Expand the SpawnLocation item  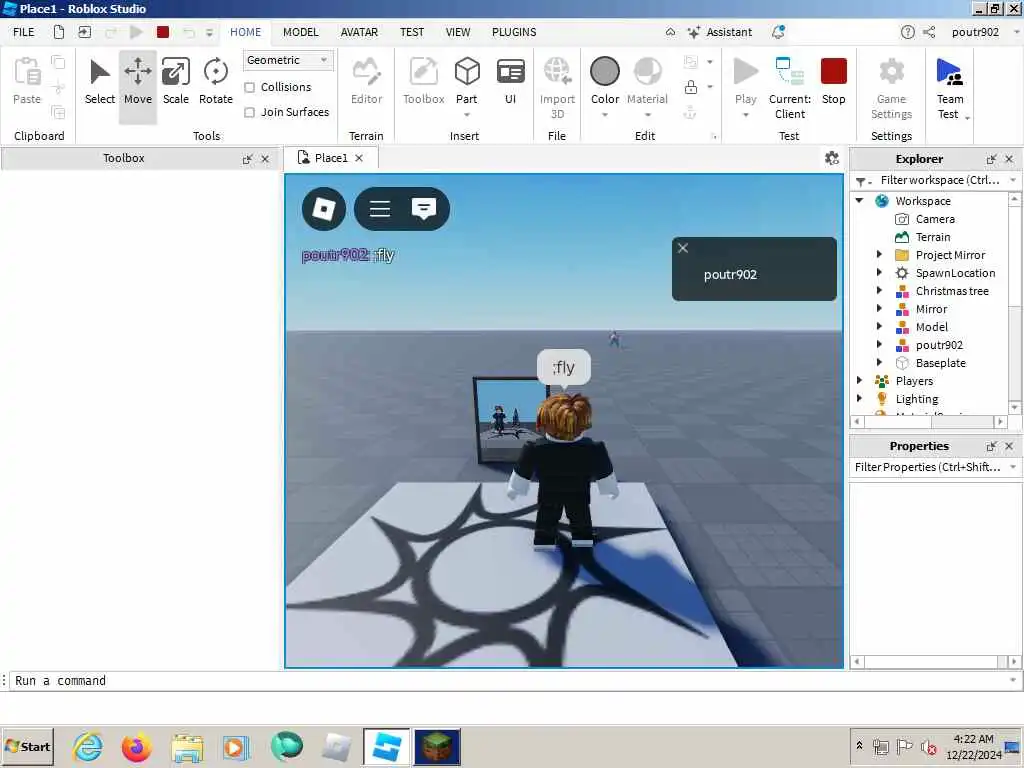coord(879,273)
